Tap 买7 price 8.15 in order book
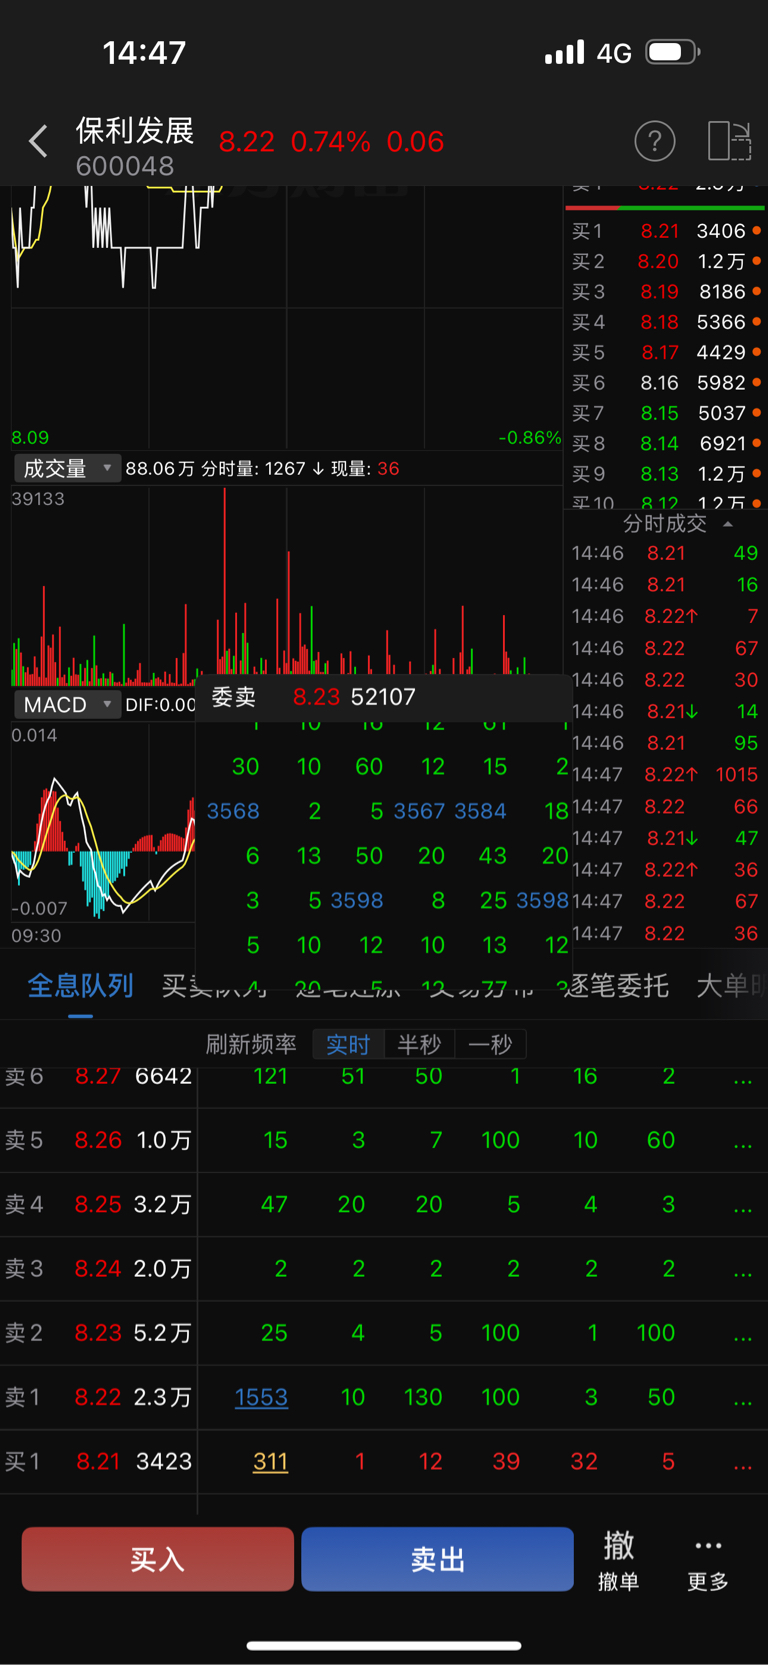768x1665 pixels. (x=659, y=413)
